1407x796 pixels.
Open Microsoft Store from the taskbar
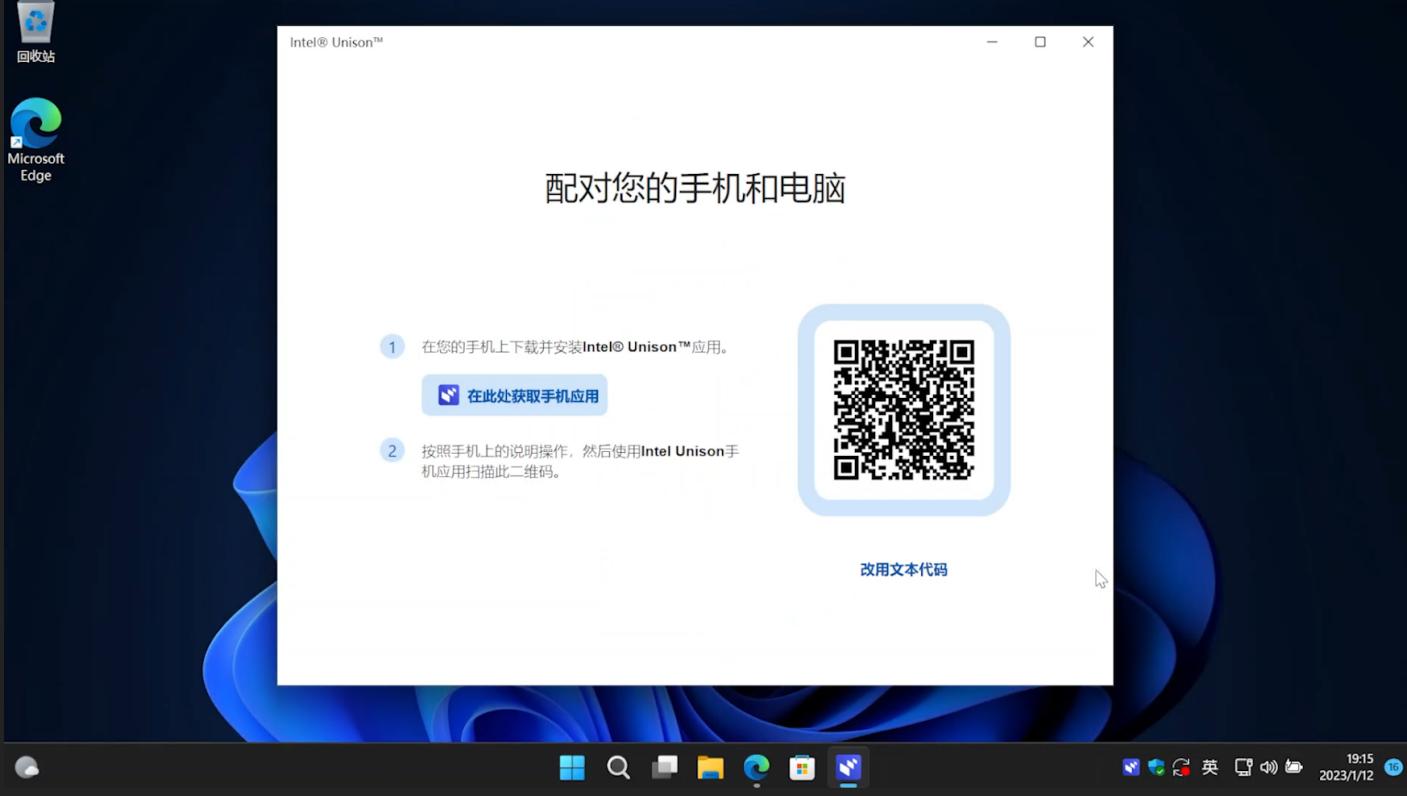tap(802, 767)
